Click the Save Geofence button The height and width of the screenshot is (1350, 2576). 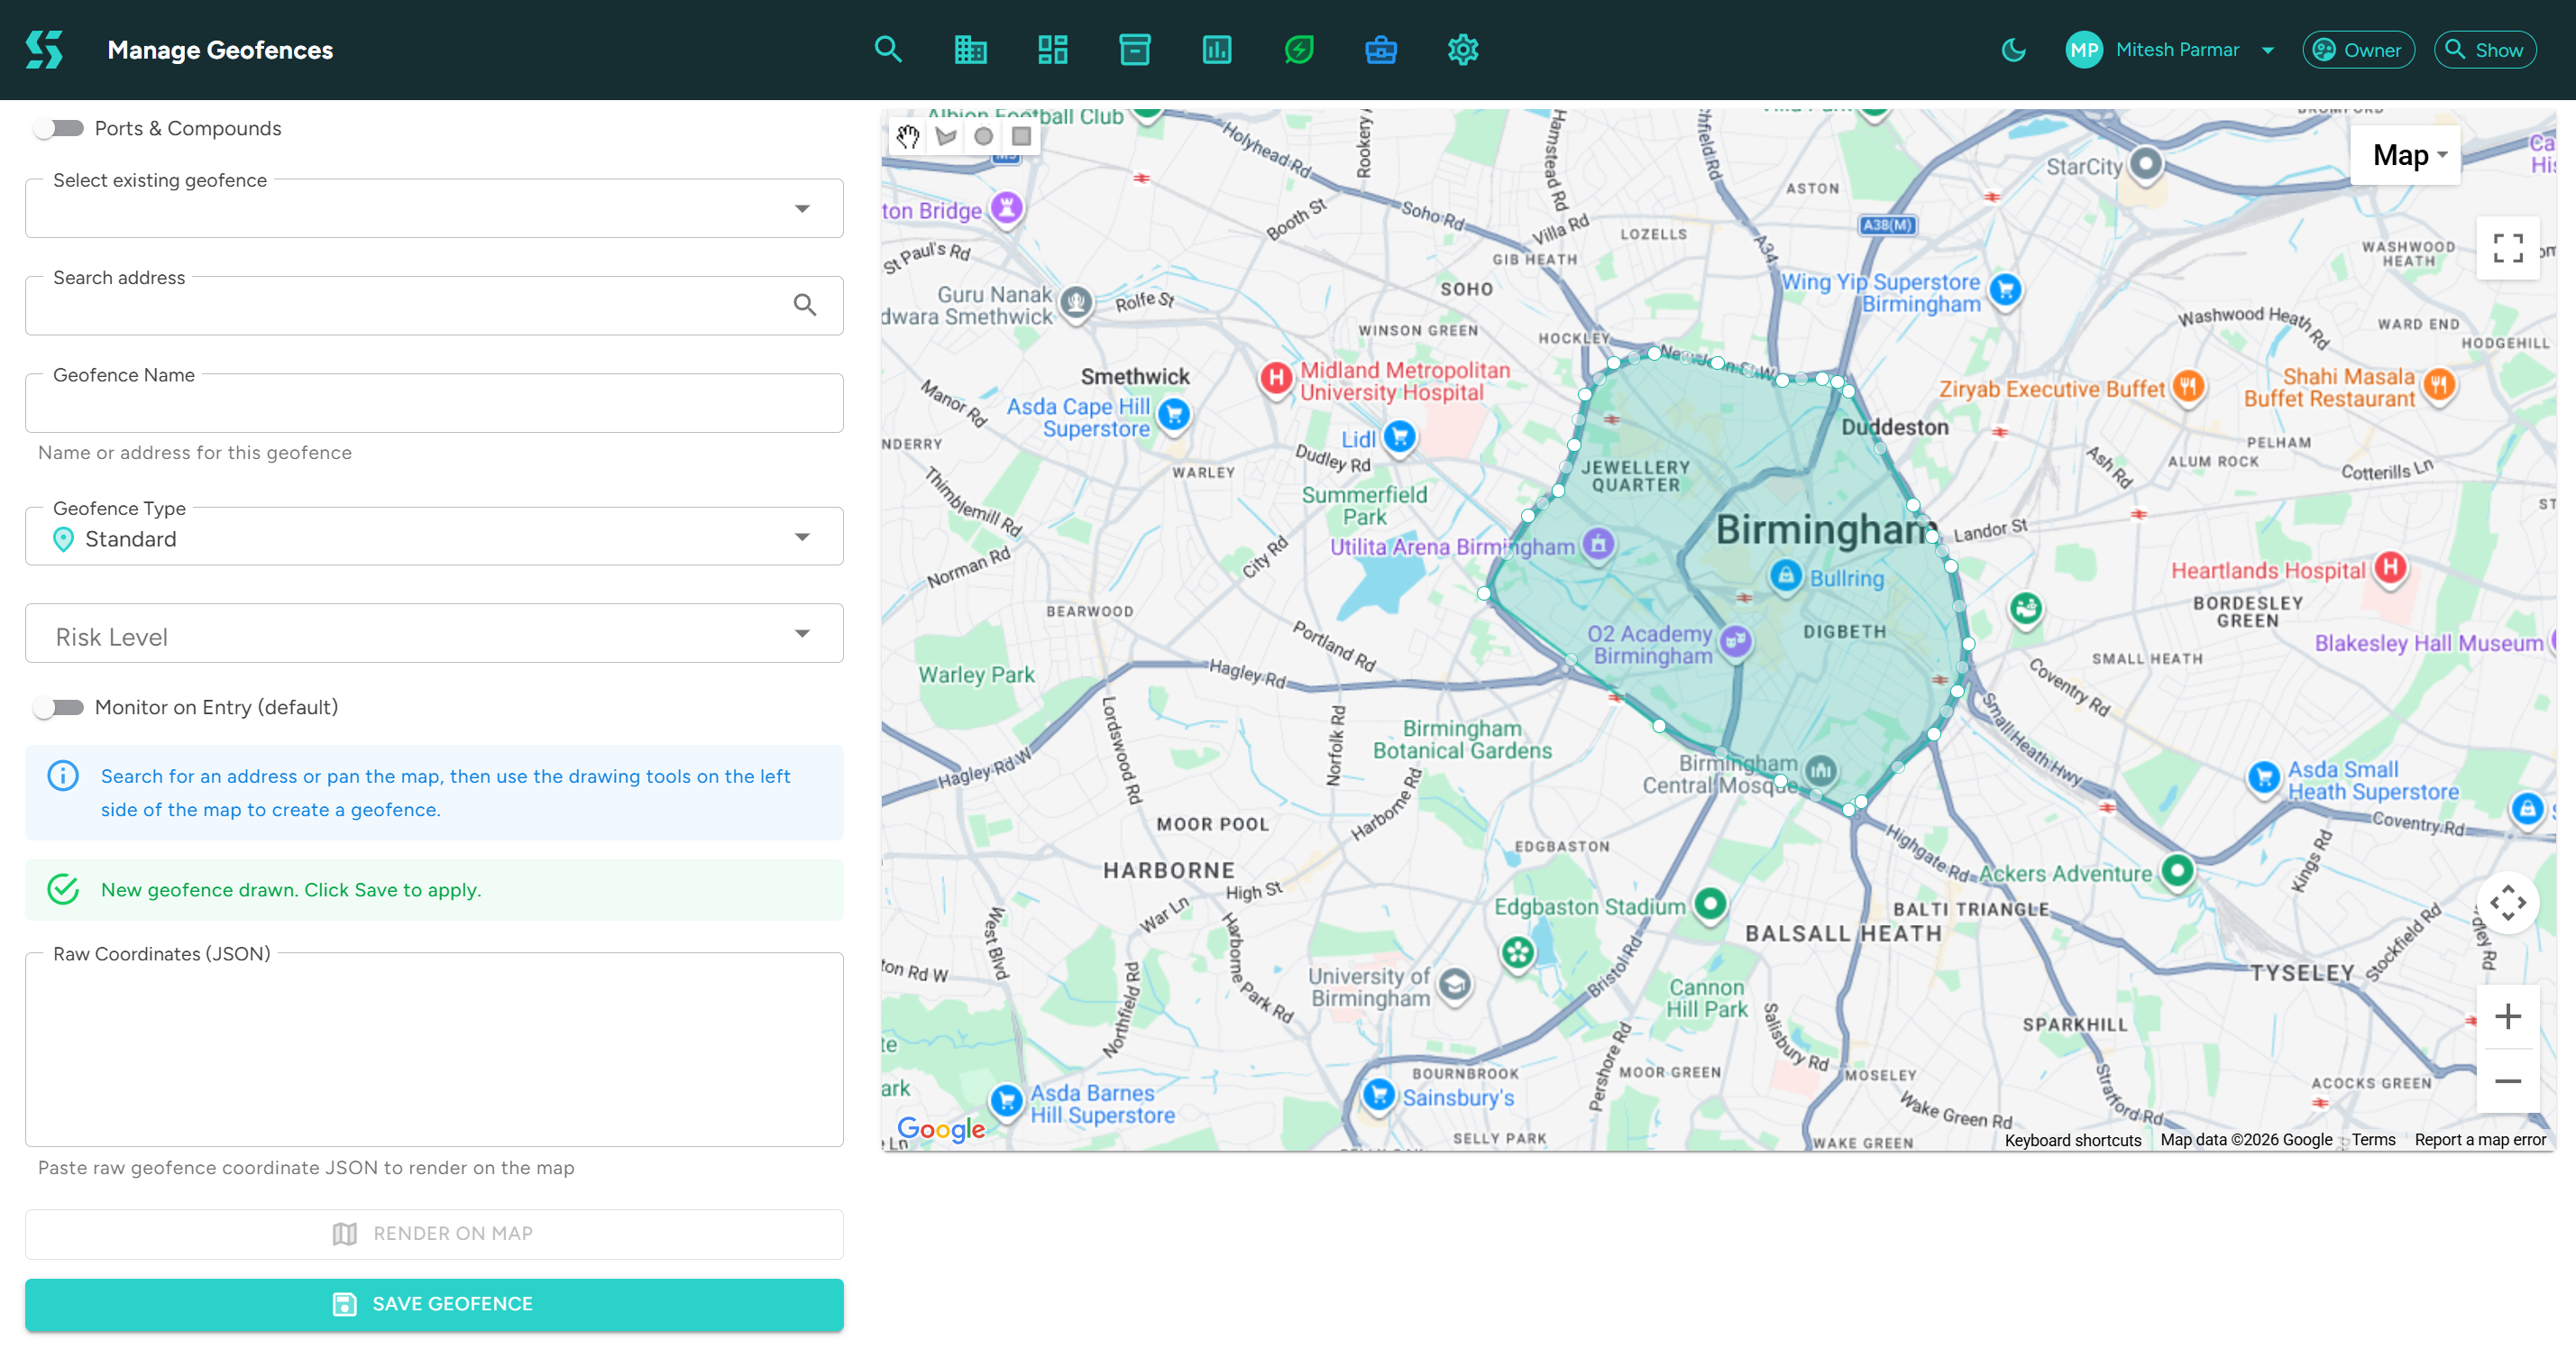[x=434, y=1304]
